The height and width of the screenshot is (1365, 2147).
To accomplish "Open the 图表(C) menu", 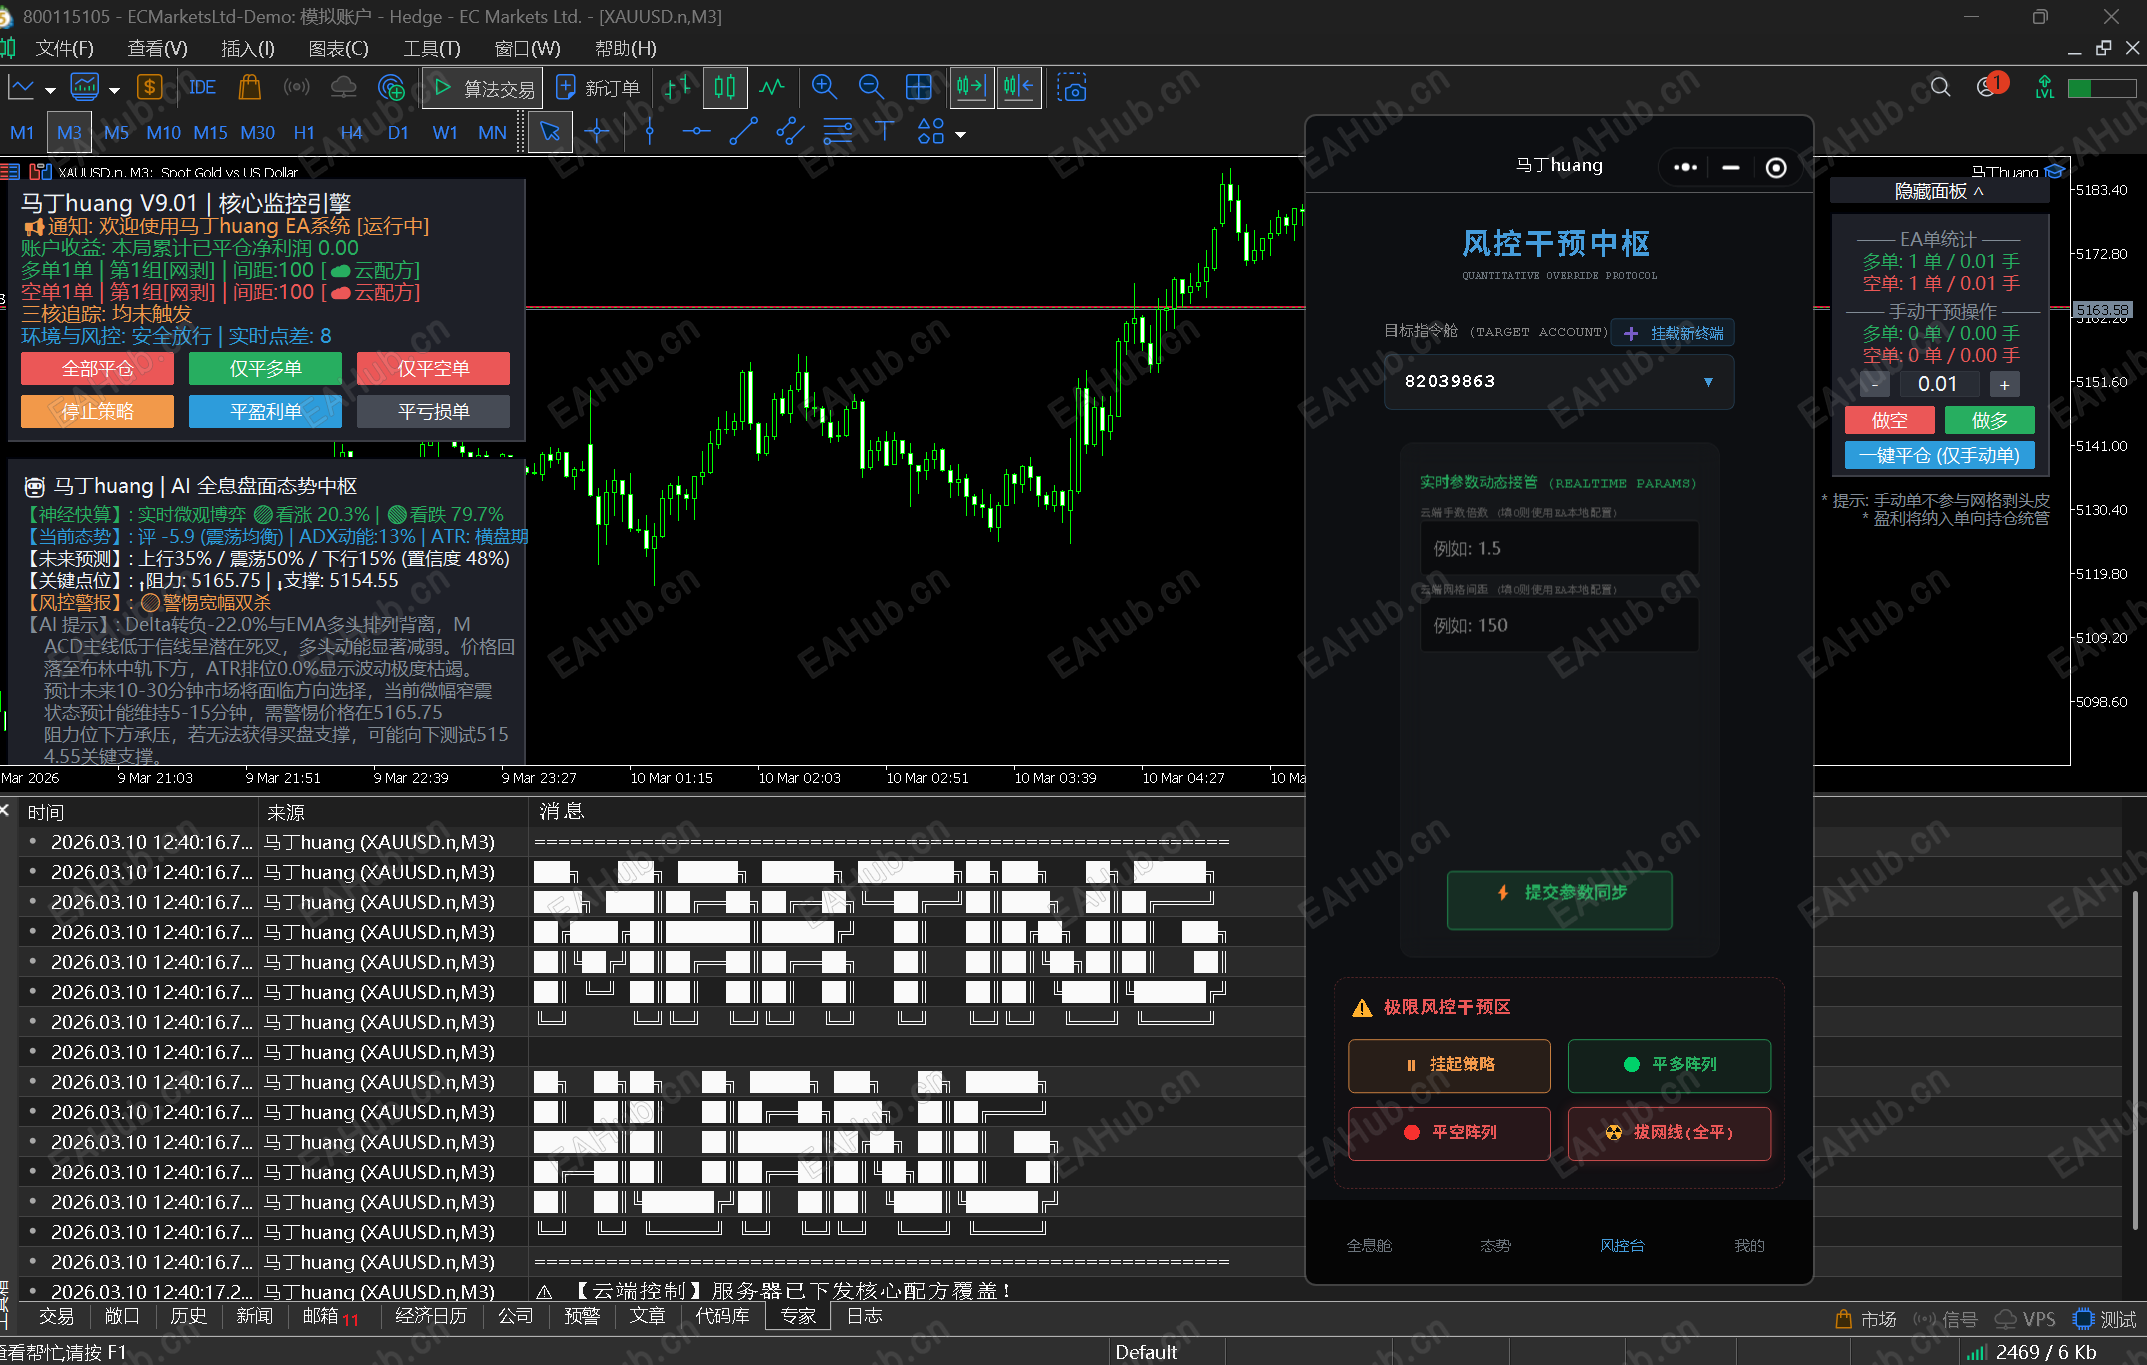I will [x=338, y=48].
